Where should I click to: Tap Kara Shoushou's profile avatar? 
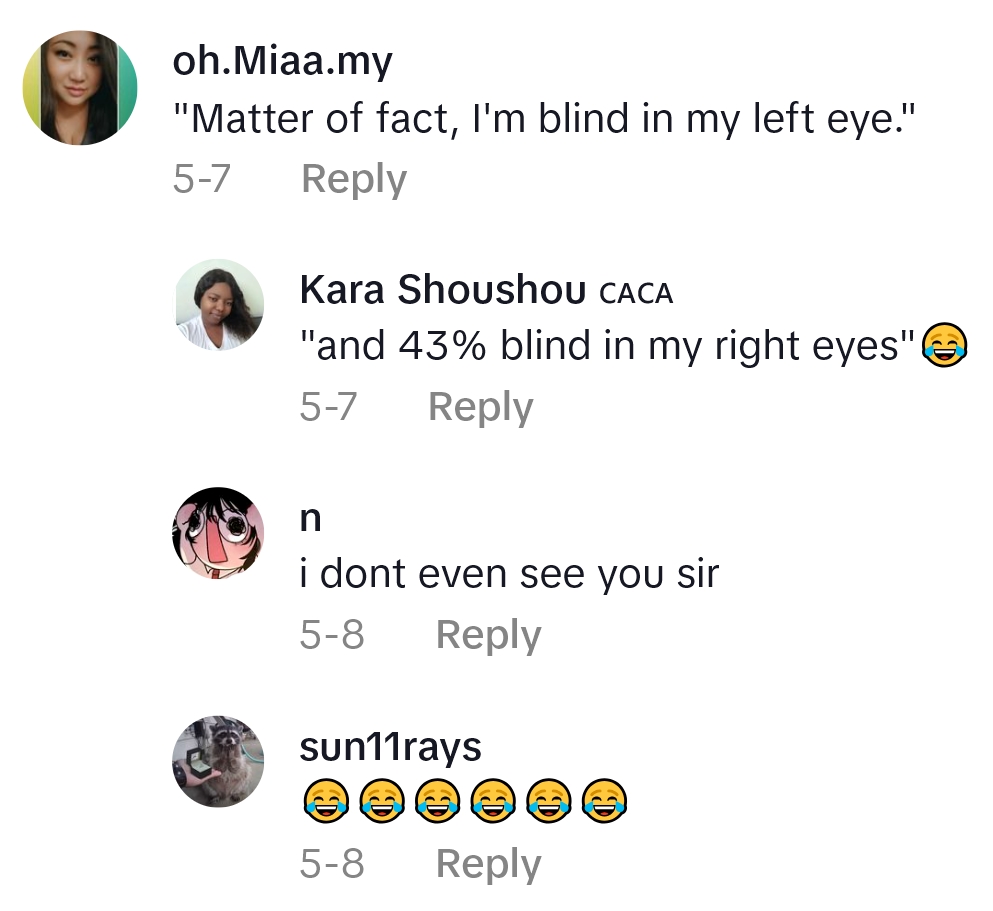[220, 304]
